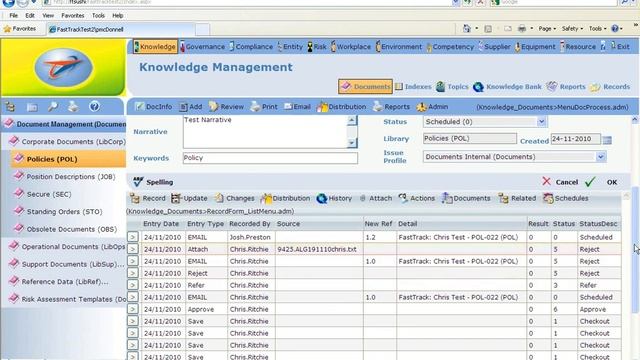Run the Spelling check

153,182
